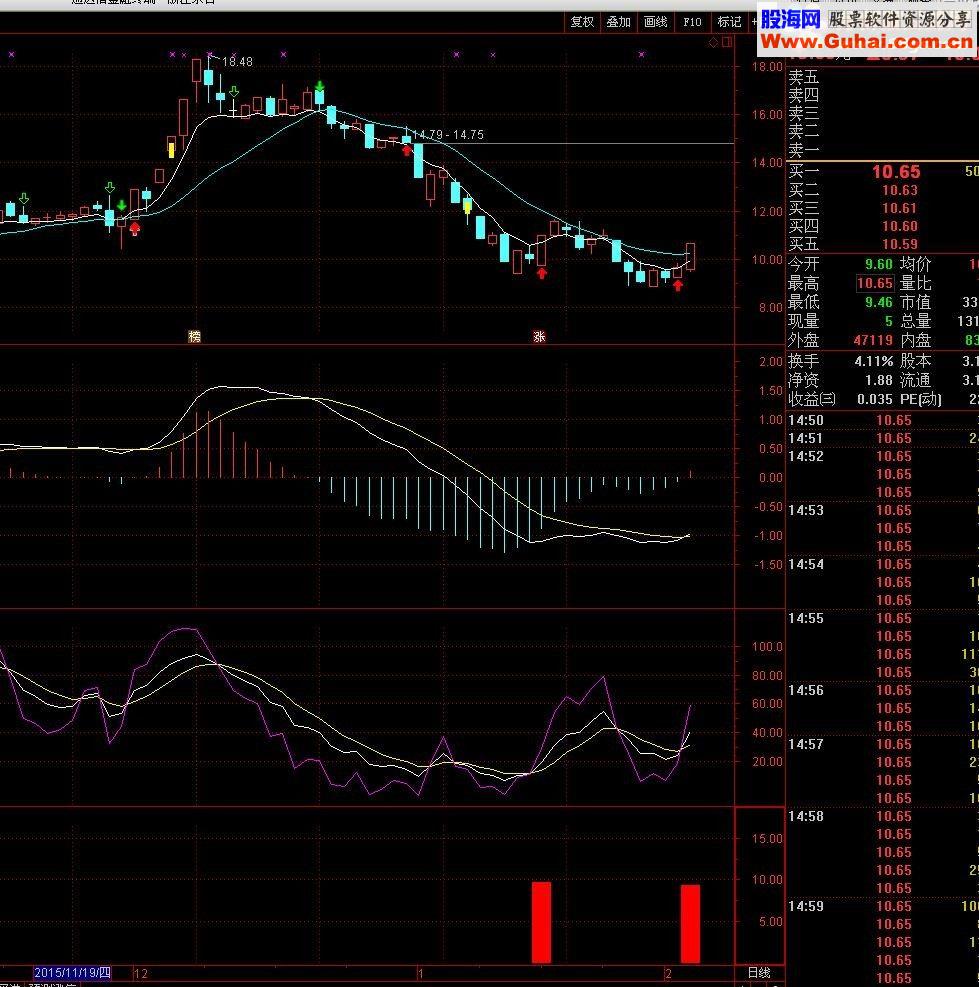Click red up arrow above the 涨 marker
The width and height of the screenshot is (979, 987).
pos(541,273)
